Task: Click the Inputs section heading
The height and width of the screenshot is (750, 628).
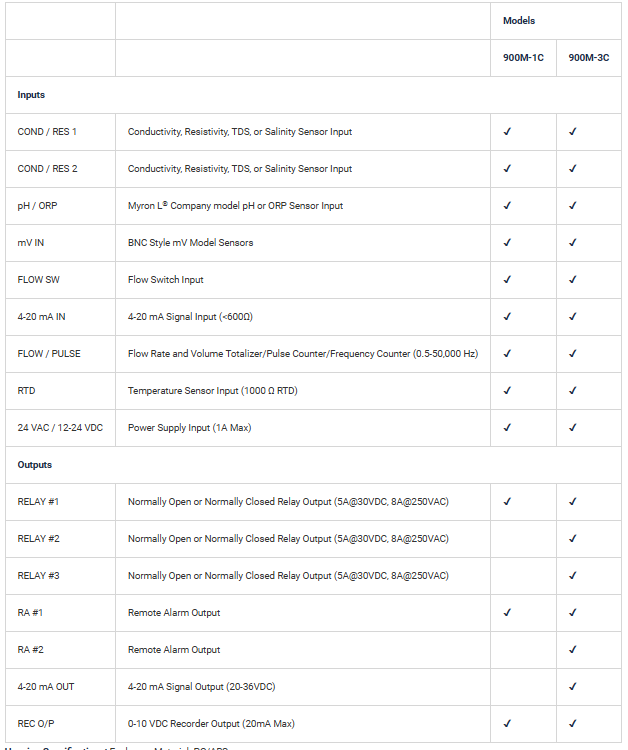Action: point(32,95)
